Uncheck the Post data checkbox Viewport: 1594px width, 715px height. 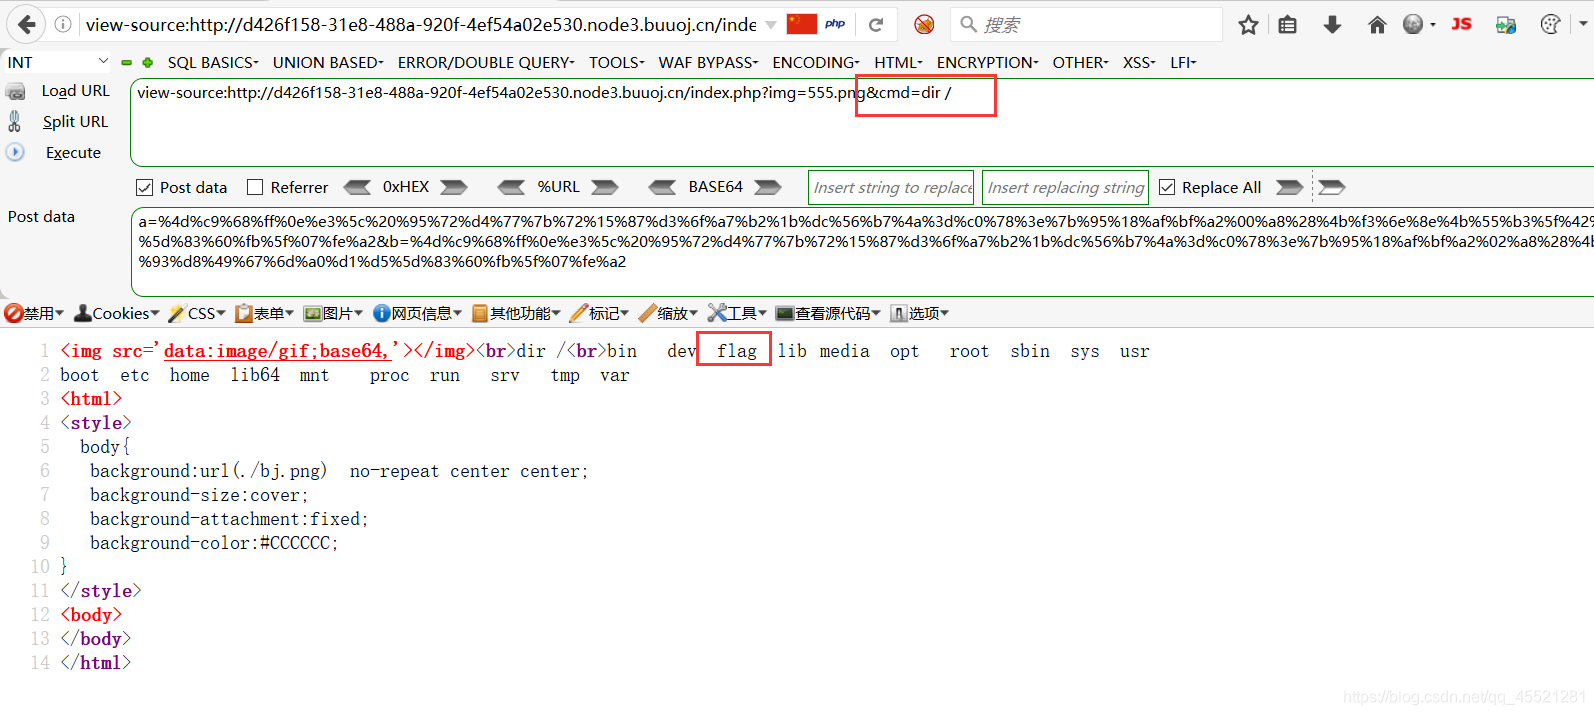(144, 187)
